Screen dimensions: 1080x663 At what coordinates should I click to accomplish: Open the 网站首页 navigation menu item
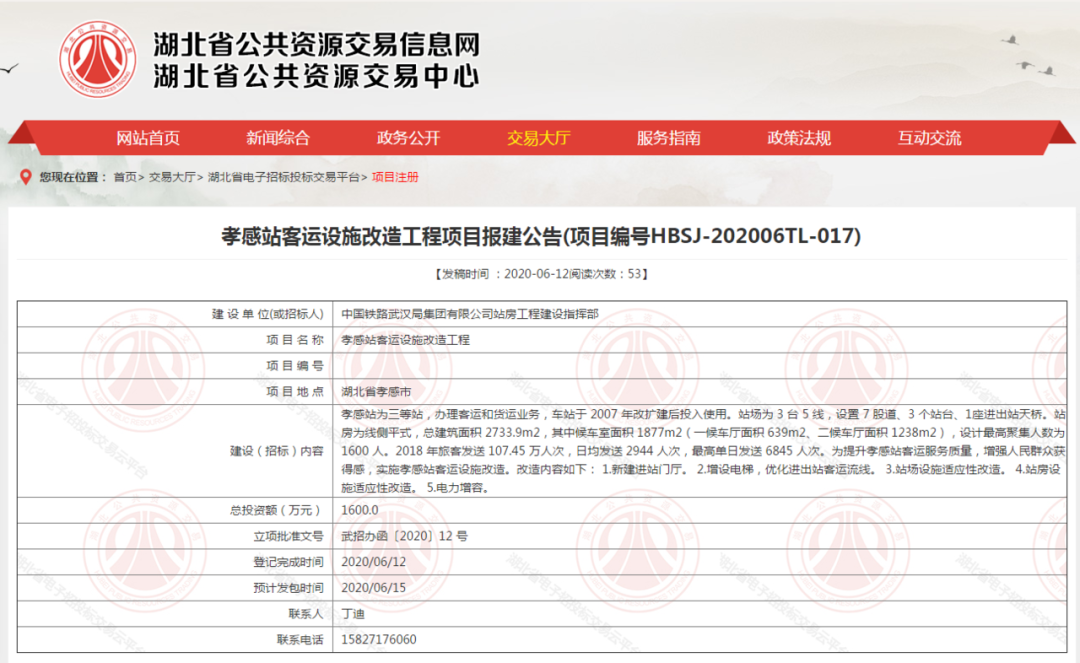[x=148, y=138]
